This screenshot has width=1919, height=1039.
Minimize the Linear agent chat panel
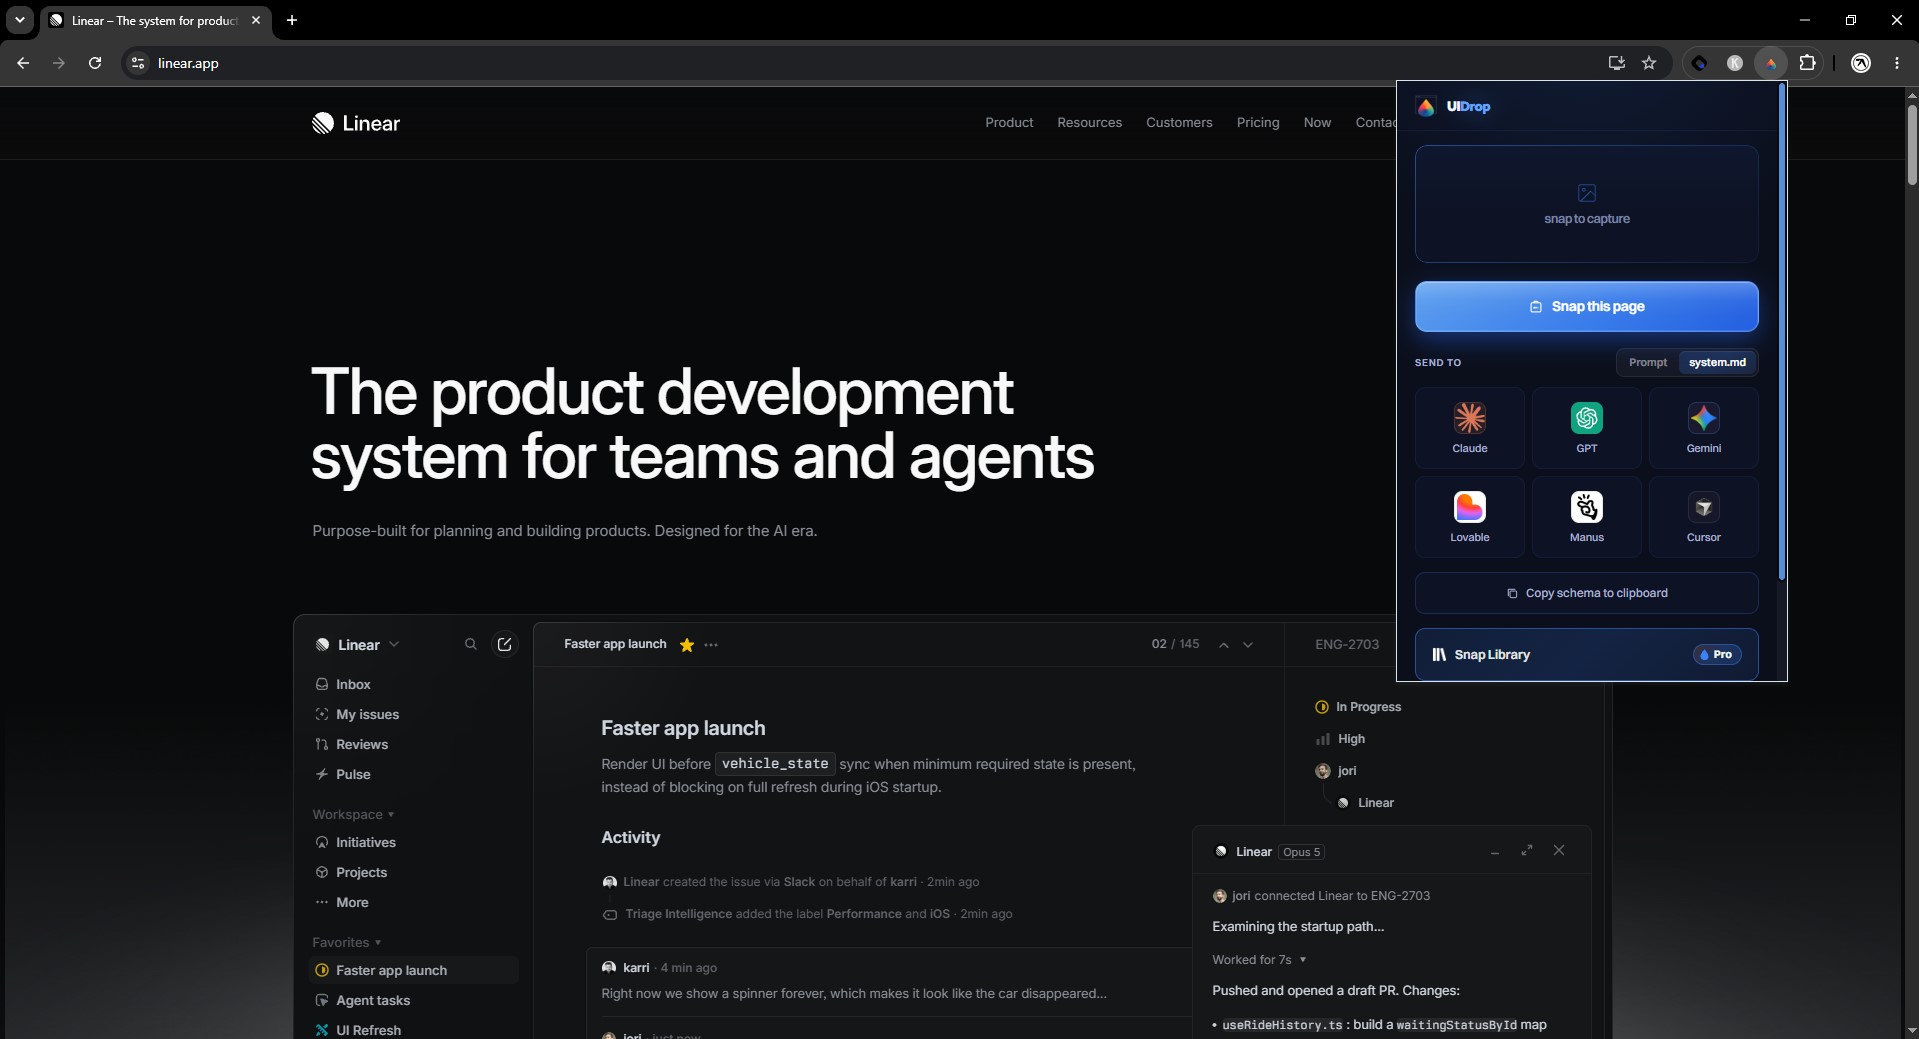(1495, 853)
